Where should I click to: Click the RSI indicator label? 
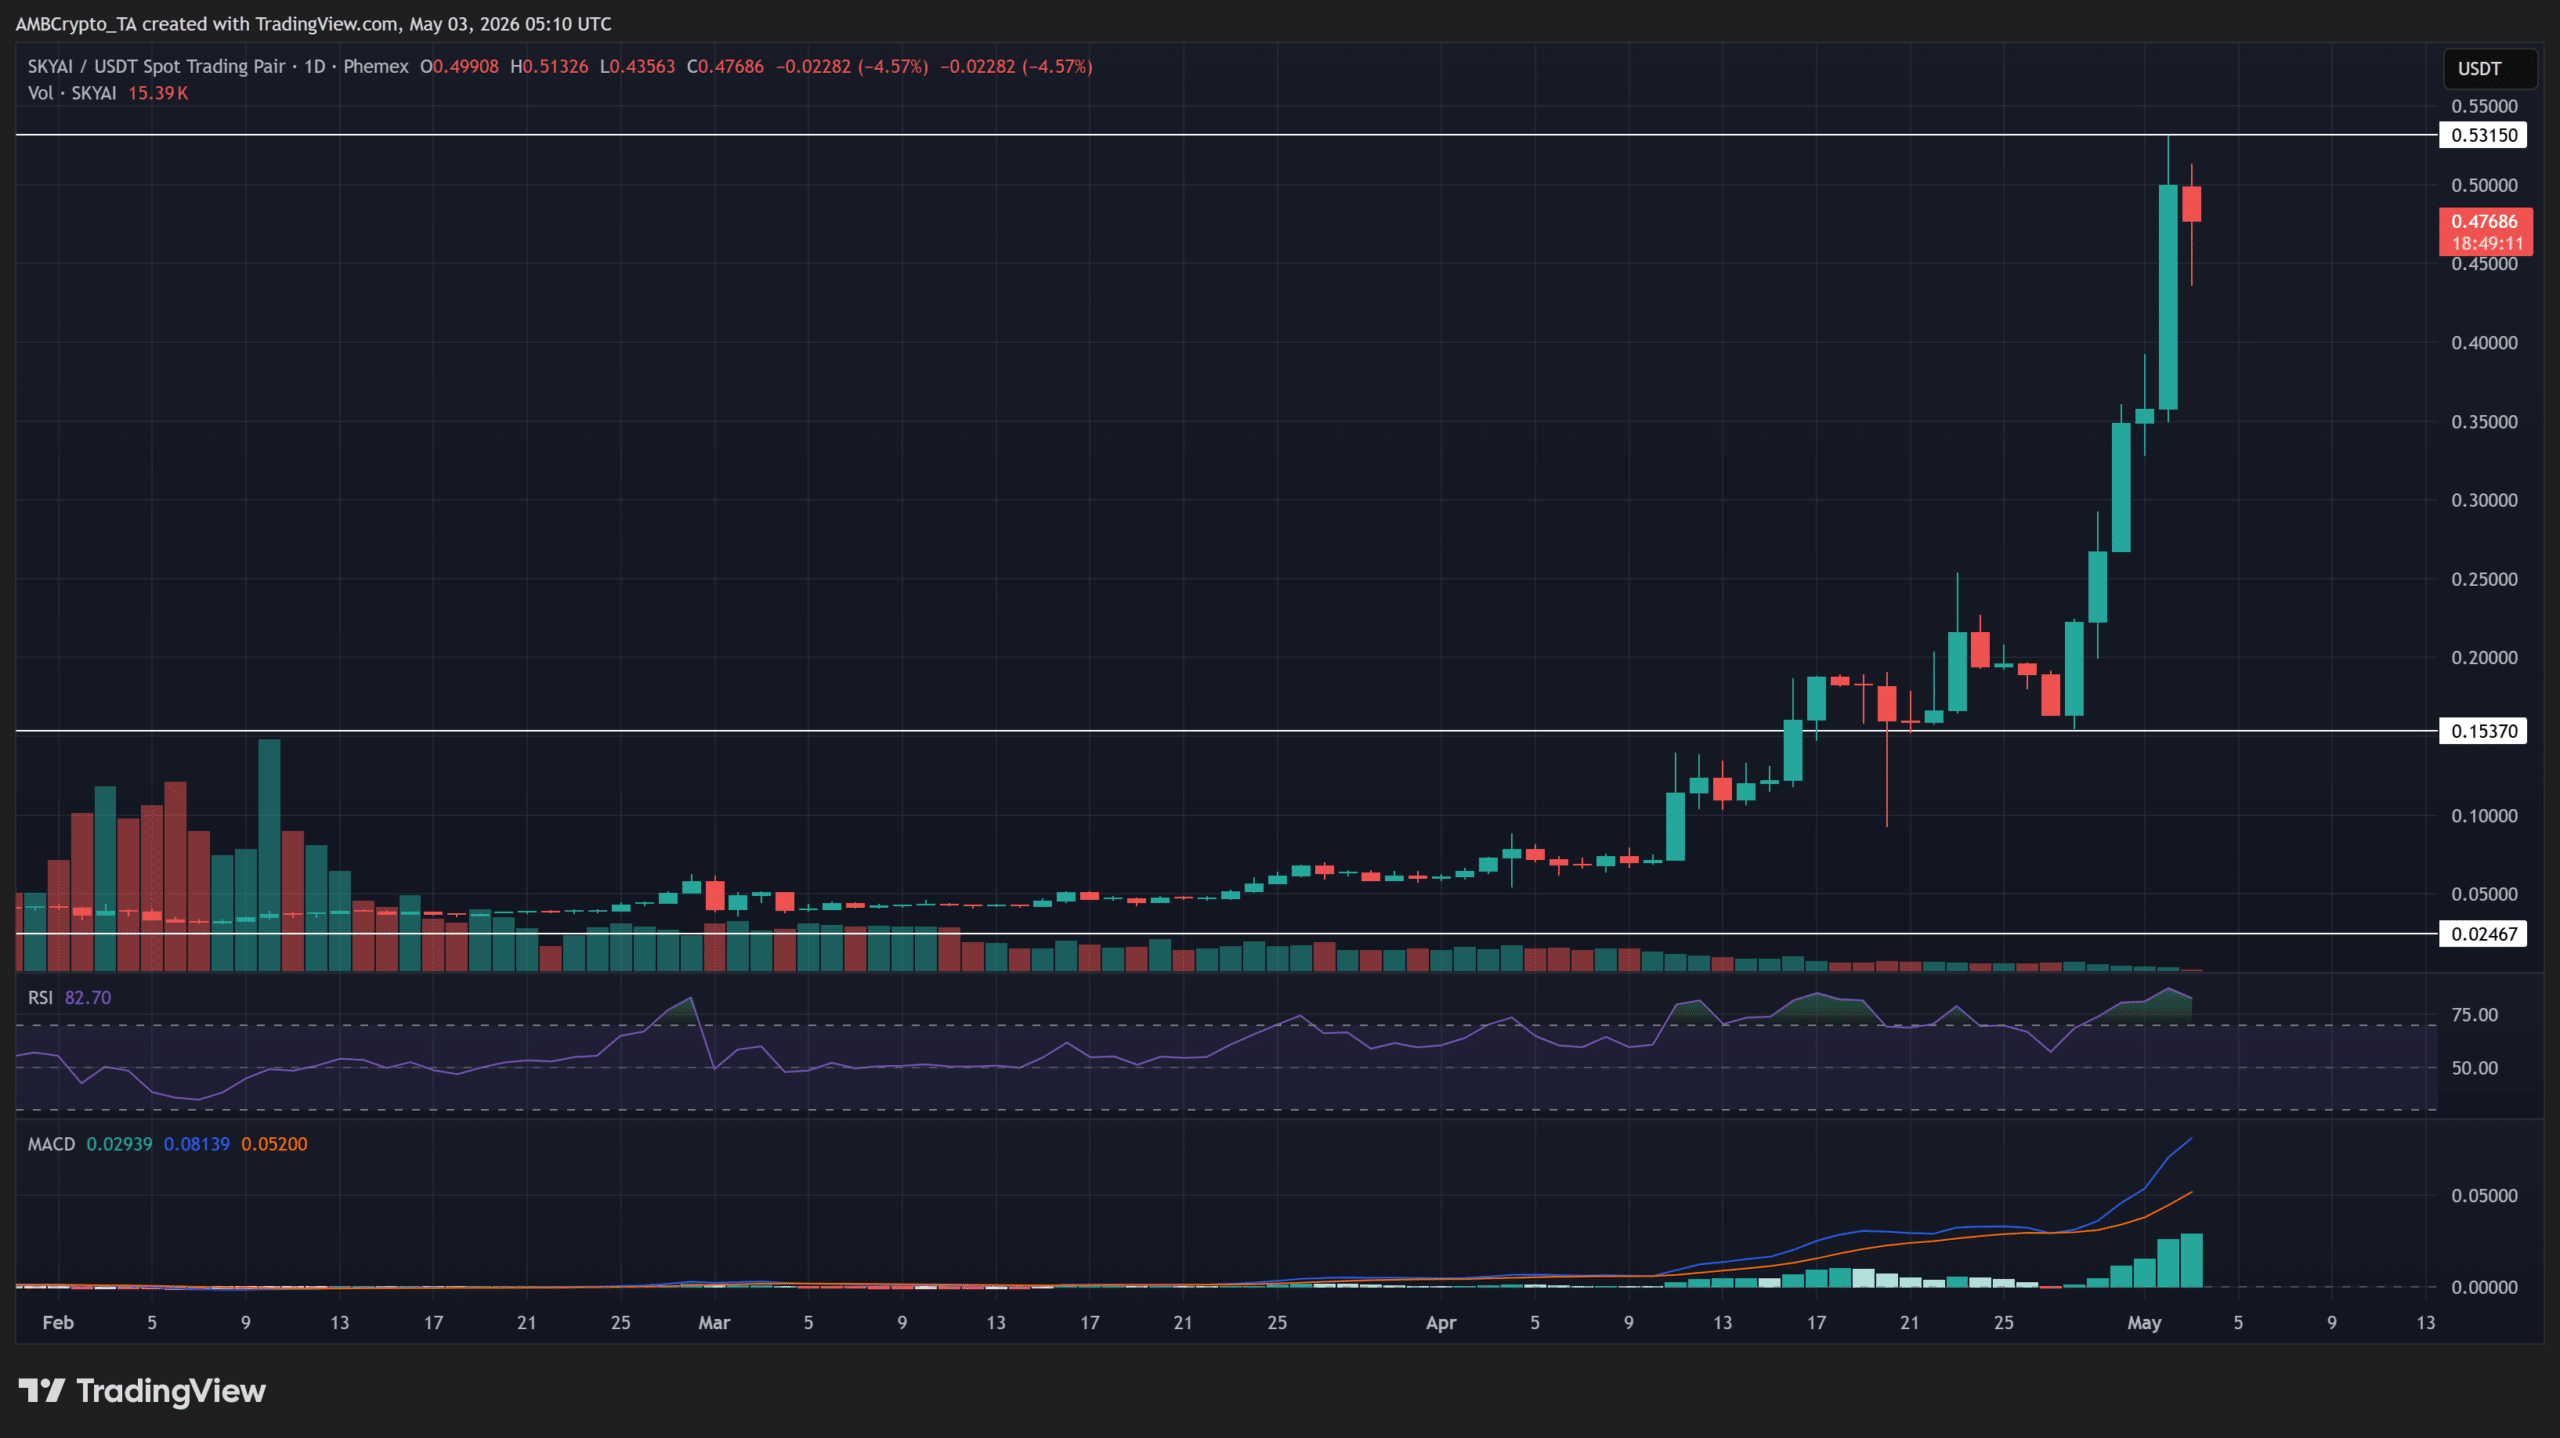click(40, 997)
